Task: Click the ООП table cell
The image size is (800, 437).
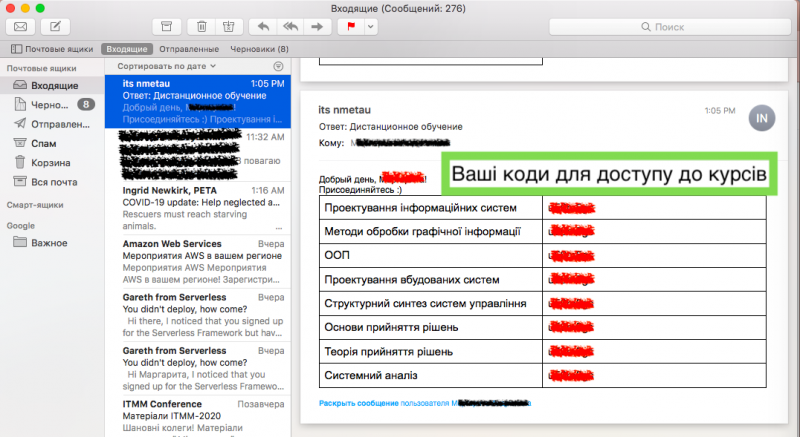Action: pos(431,255)
